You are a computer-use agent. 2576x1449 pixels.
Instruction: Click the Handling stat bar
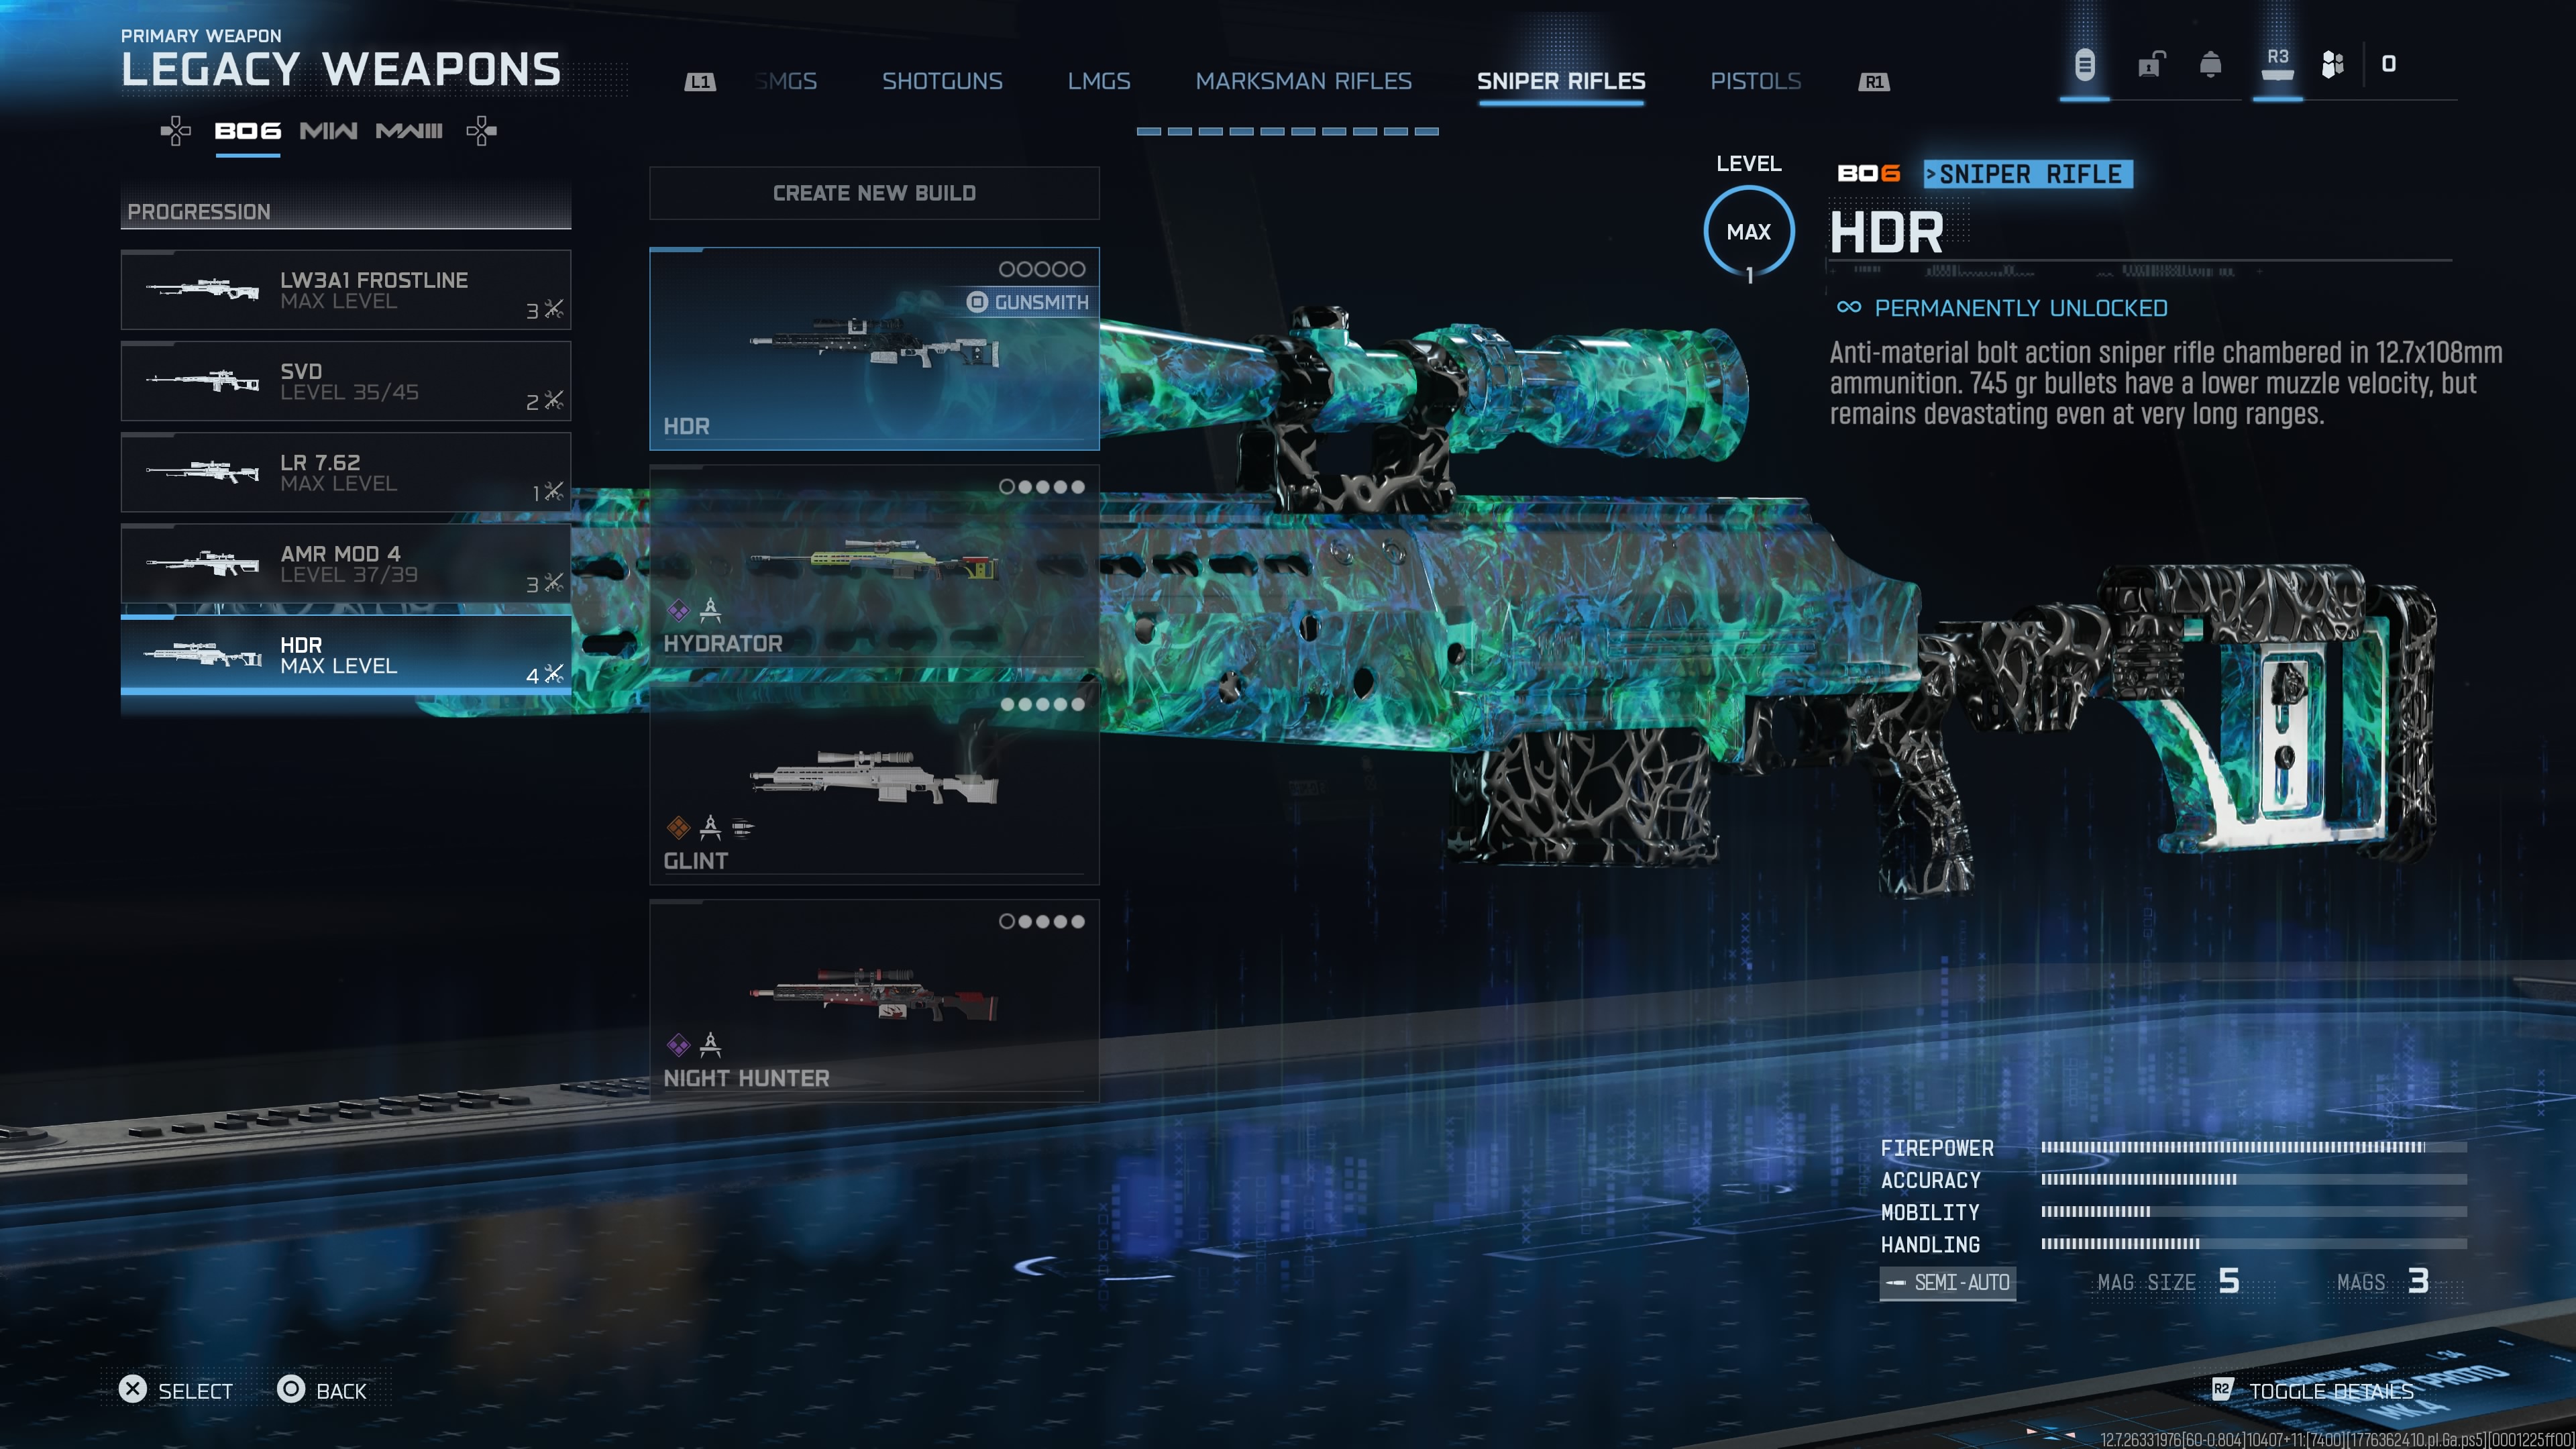click(2254, 1243)
